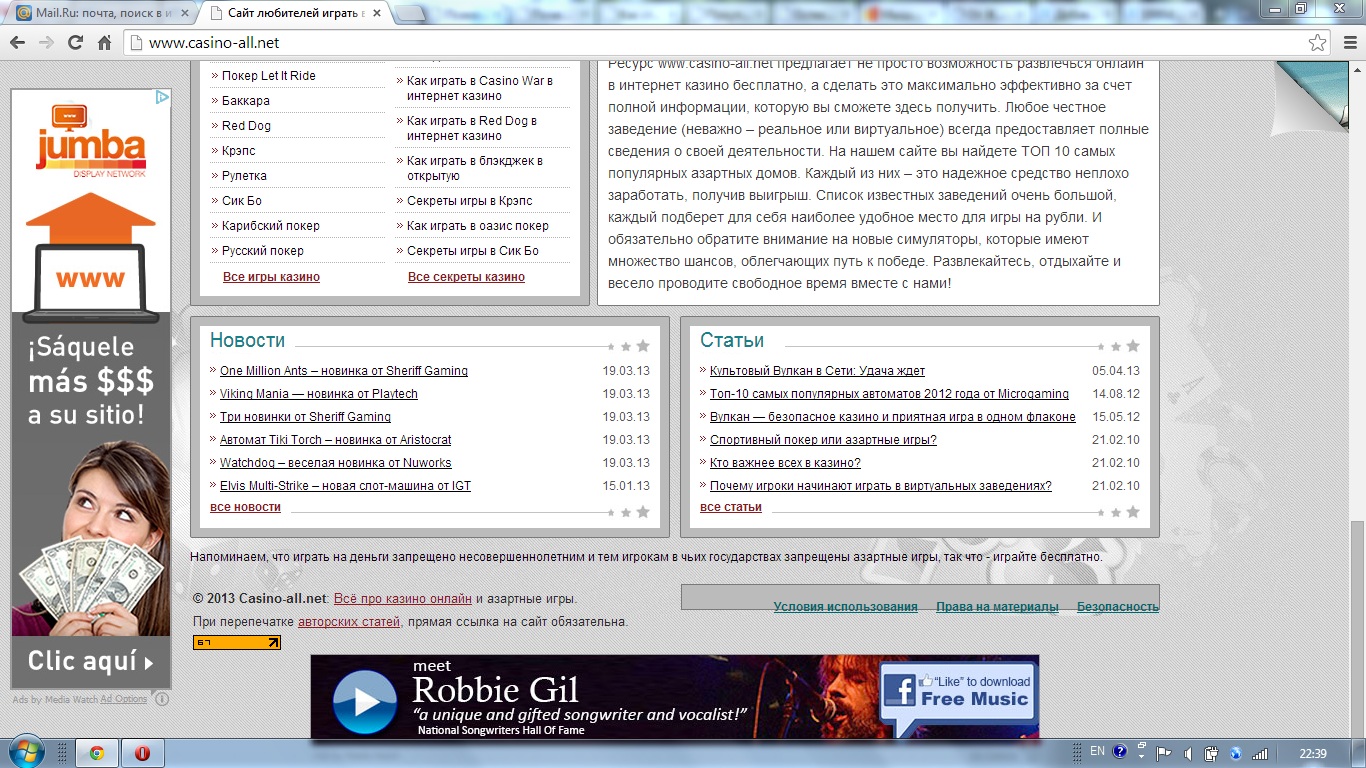Open the 'Баккара' game link

246,101
